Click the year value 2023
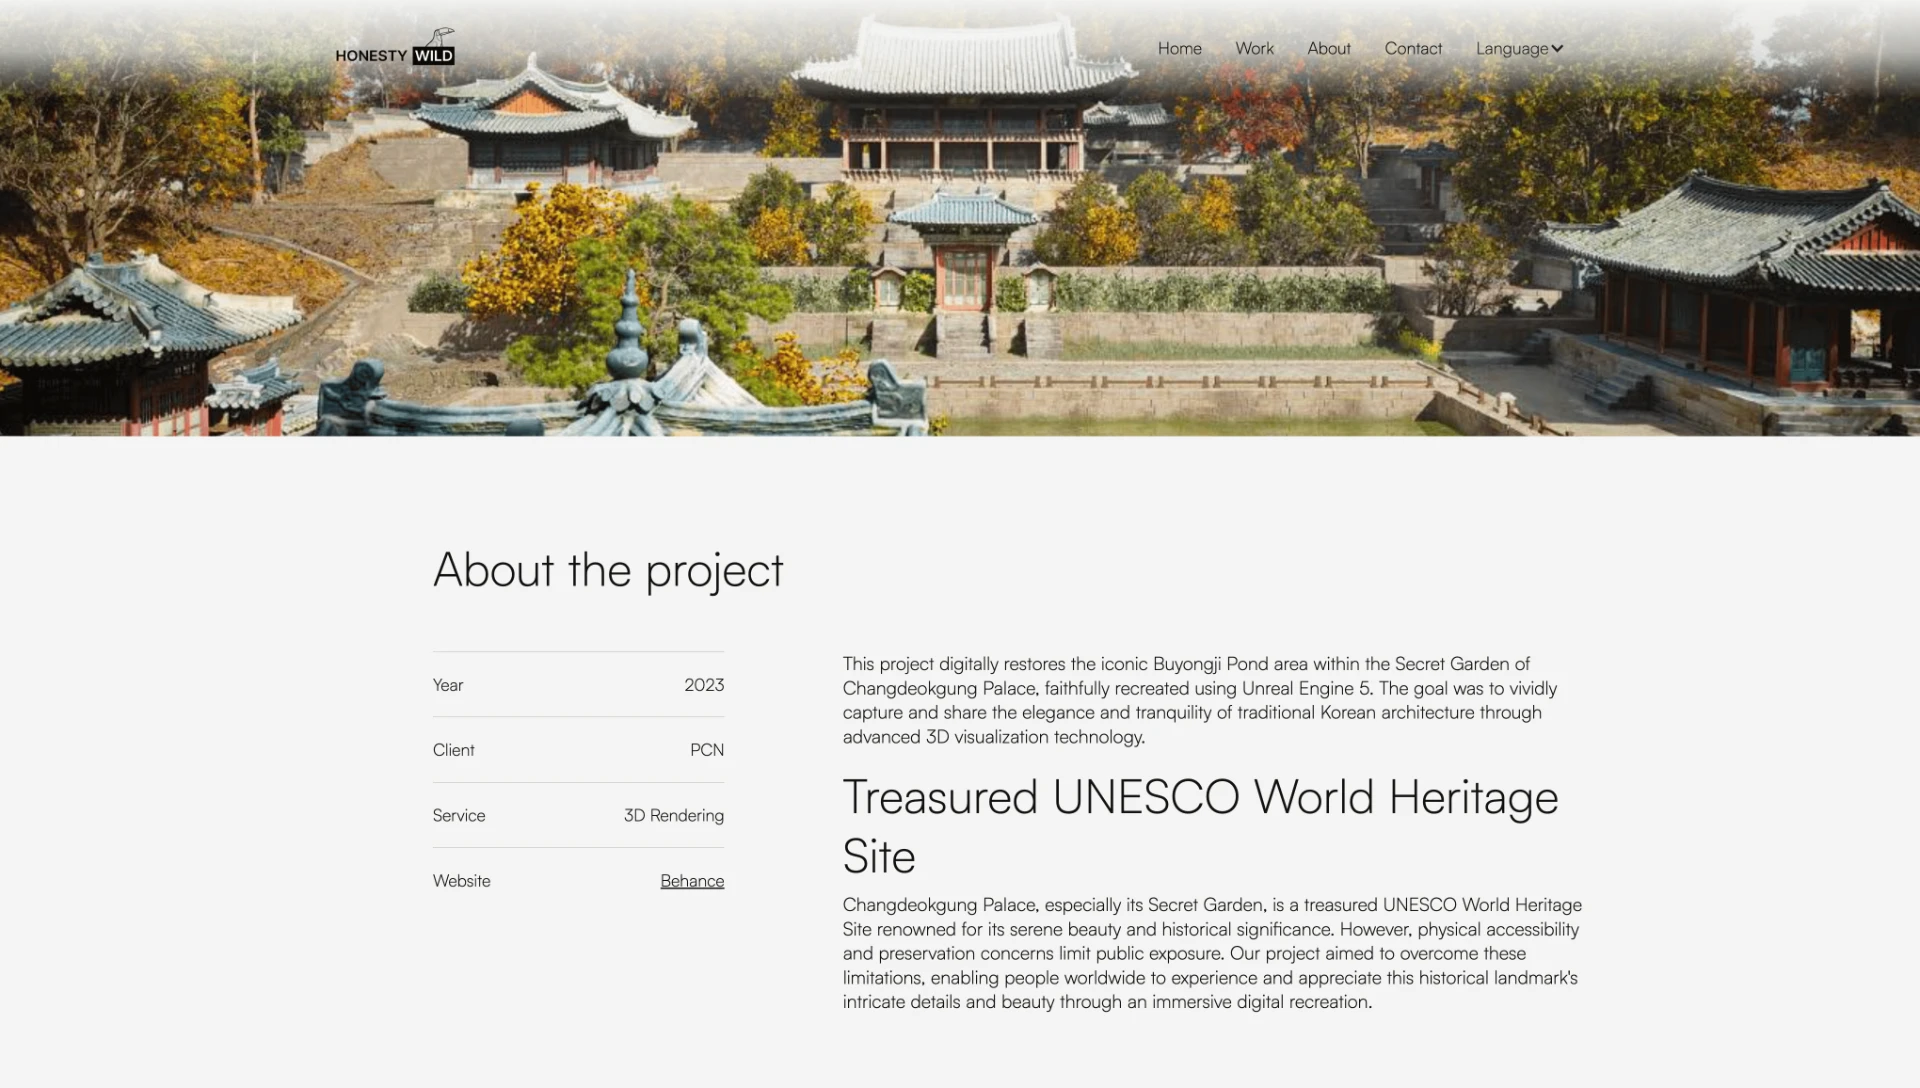Image resolution: width=1920 pixels, height=1088 pixels. pyautogui.click(x=704, y=685)
